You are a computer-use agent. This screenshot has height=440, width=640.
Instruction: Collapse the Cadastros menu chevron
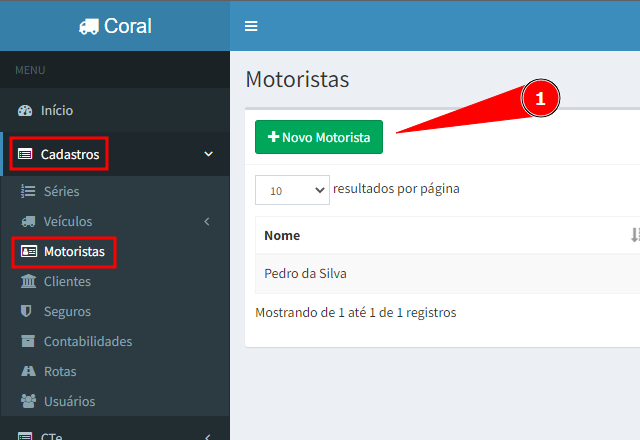coord(208,154)
